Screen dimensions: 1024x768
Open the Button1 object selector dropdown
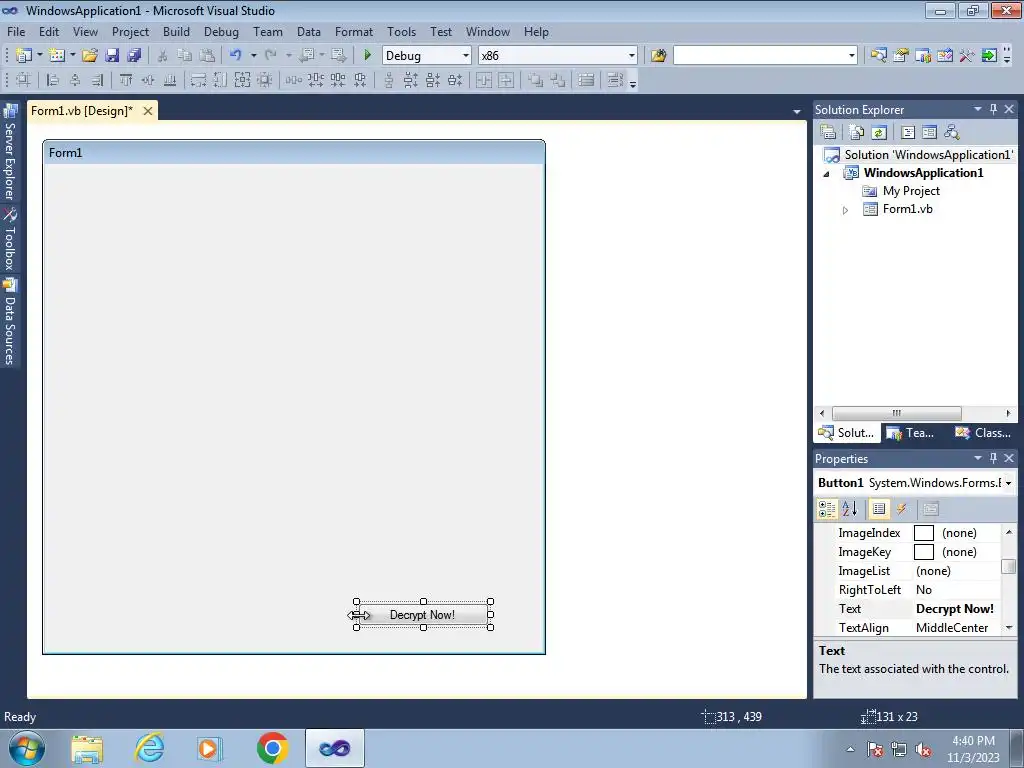pyautogui.click(x=1009, y=483)
